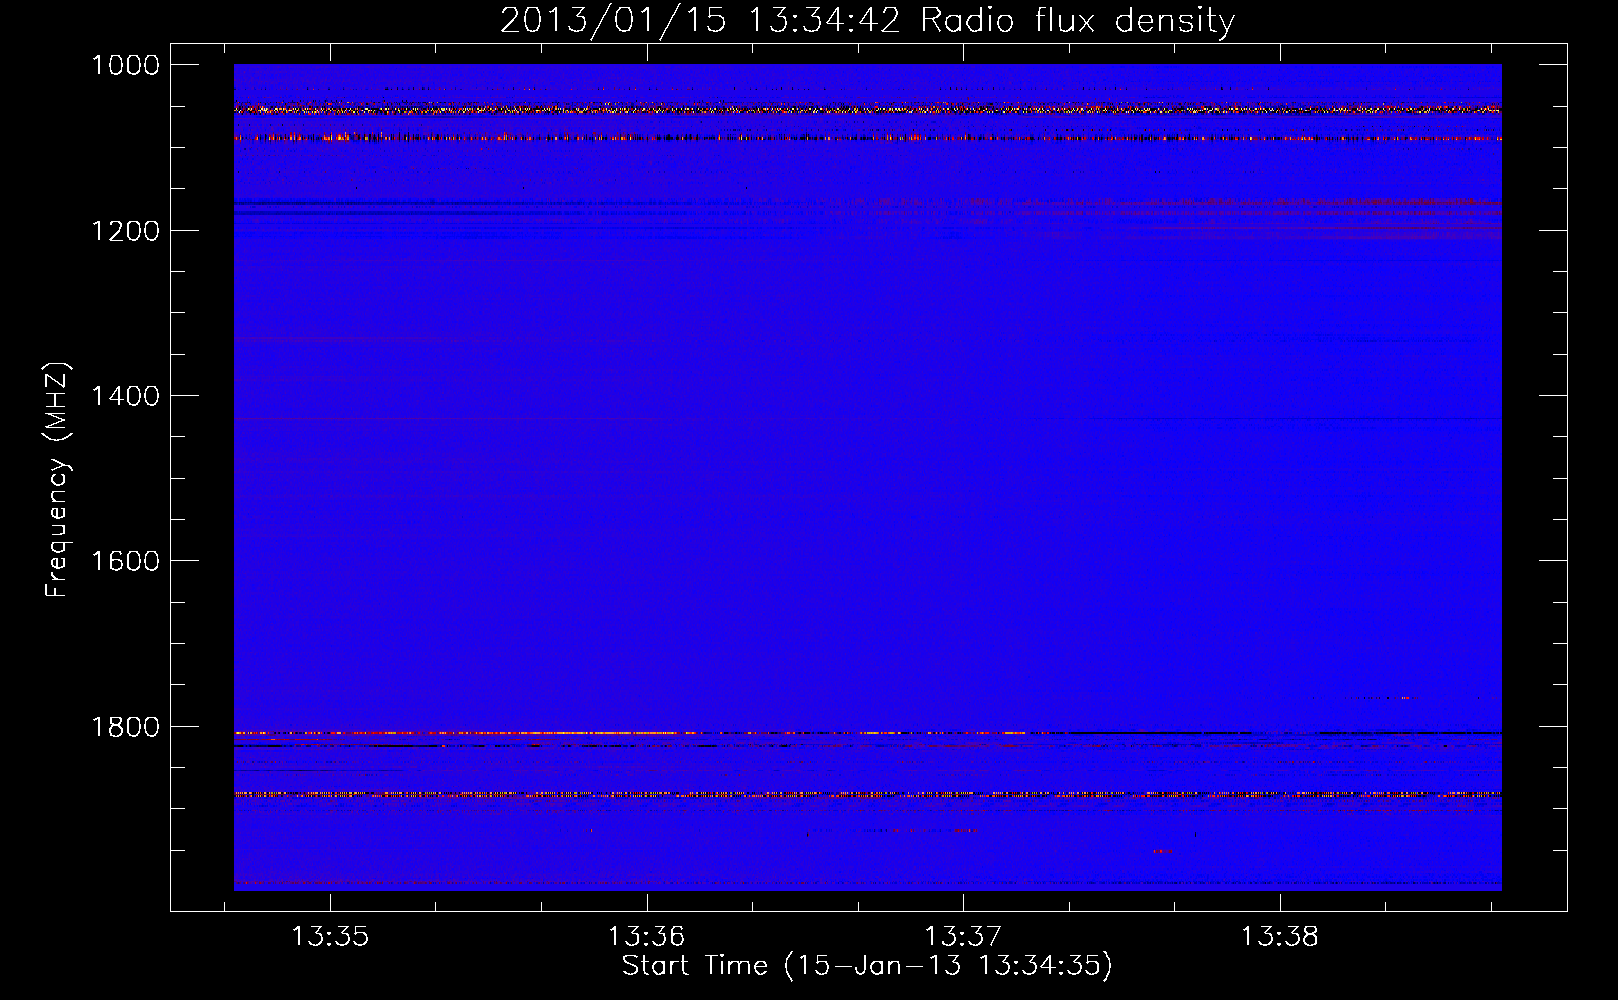Click the plot title '2013/01/15 13:34:42 Radio flux density'
1618x1000 pixels.
pos(867,20)
